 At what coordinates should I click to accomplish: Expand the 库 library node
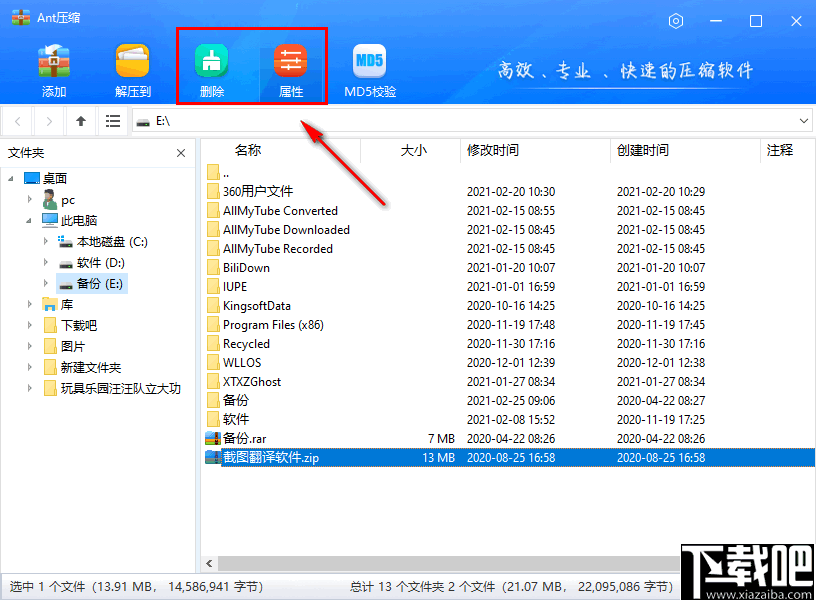tap(30, 304)
